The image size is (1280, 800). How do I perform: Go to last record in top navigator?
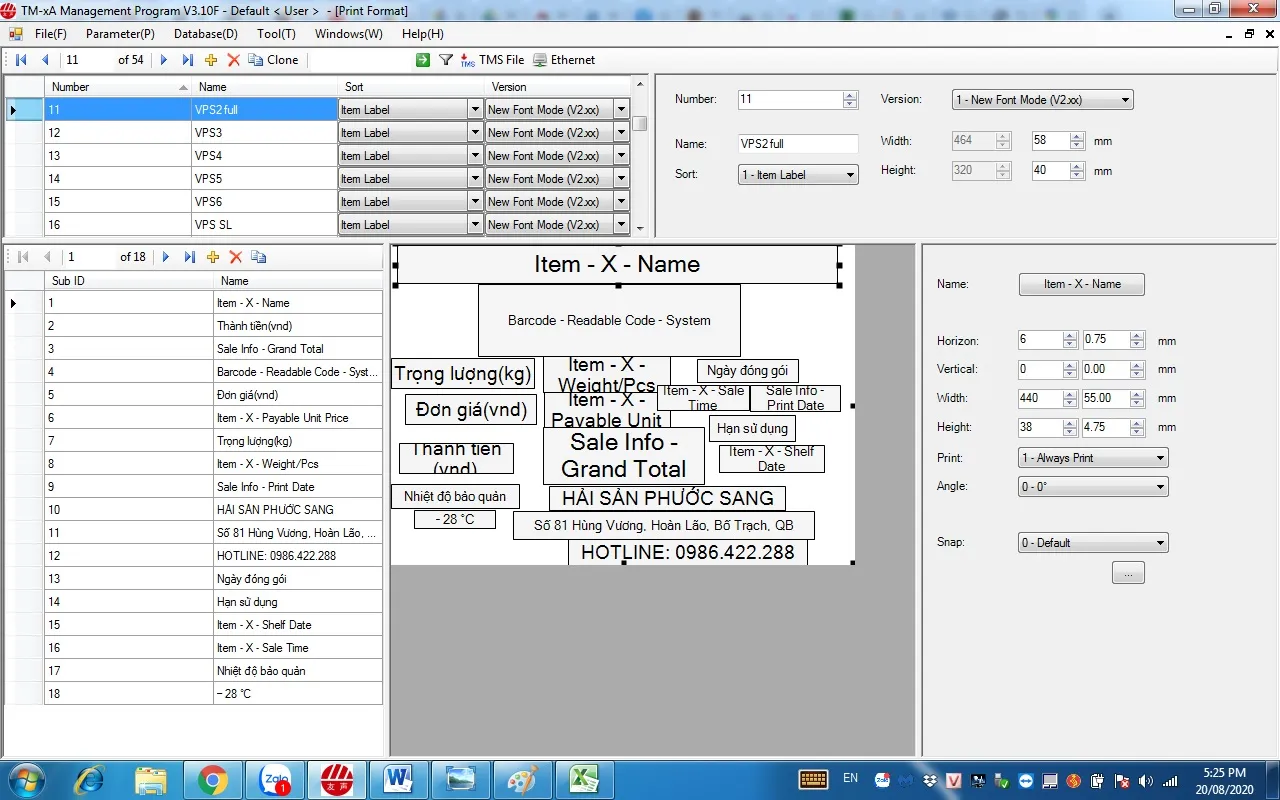pos(187,60)
